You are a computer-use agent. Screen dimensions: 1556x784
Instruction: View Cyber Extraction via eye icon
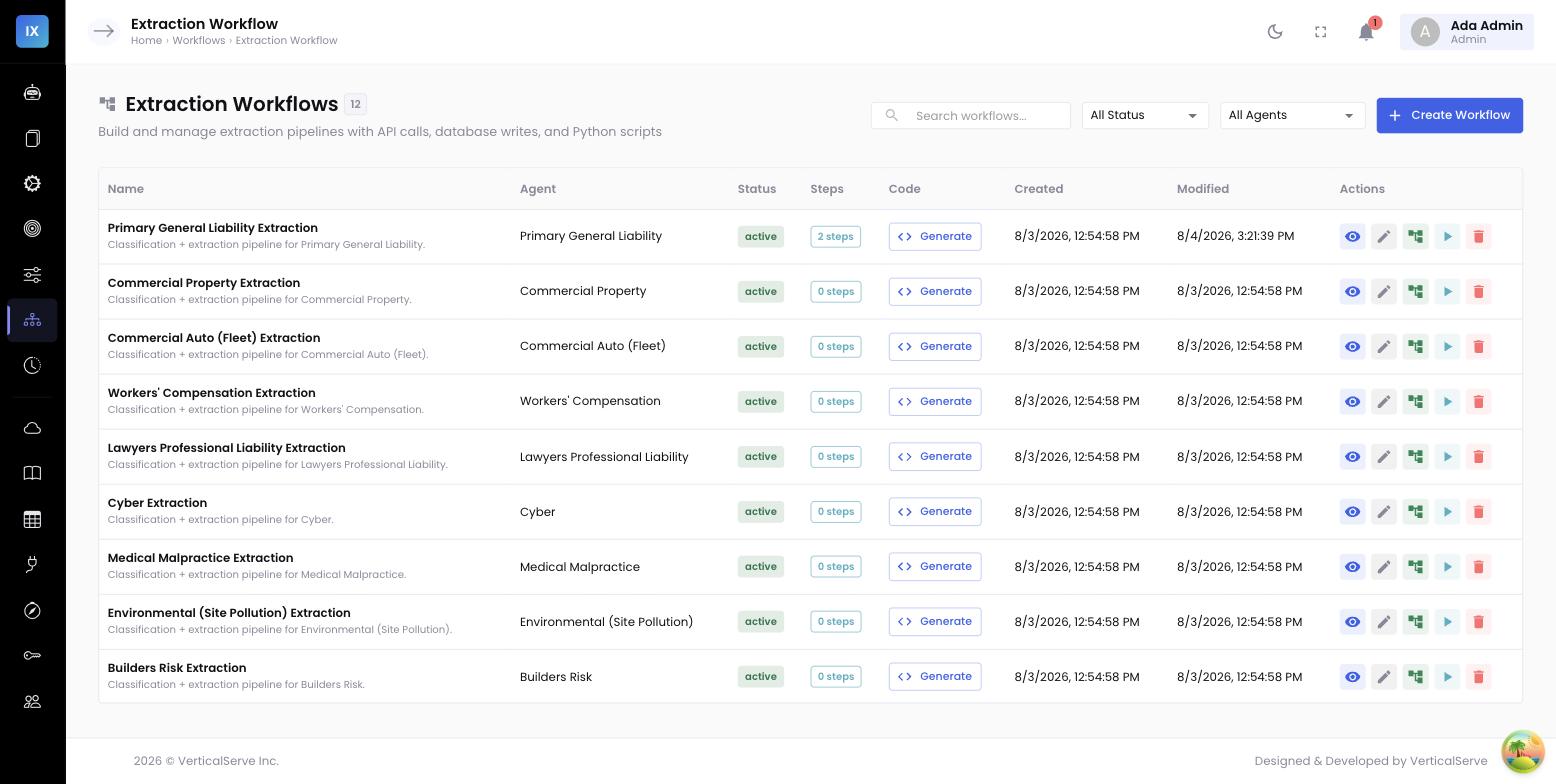coord(1352,512)
